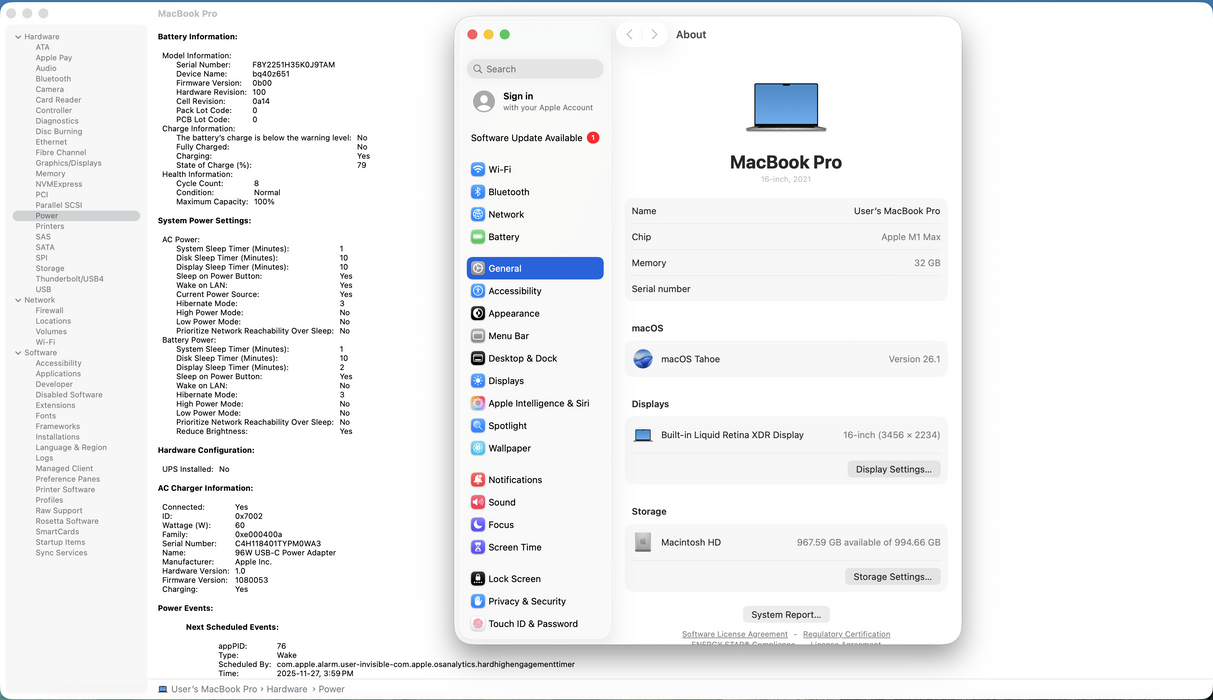Click the Apple Account avatar icon
1213x700 pixels.
pos(484,101)
